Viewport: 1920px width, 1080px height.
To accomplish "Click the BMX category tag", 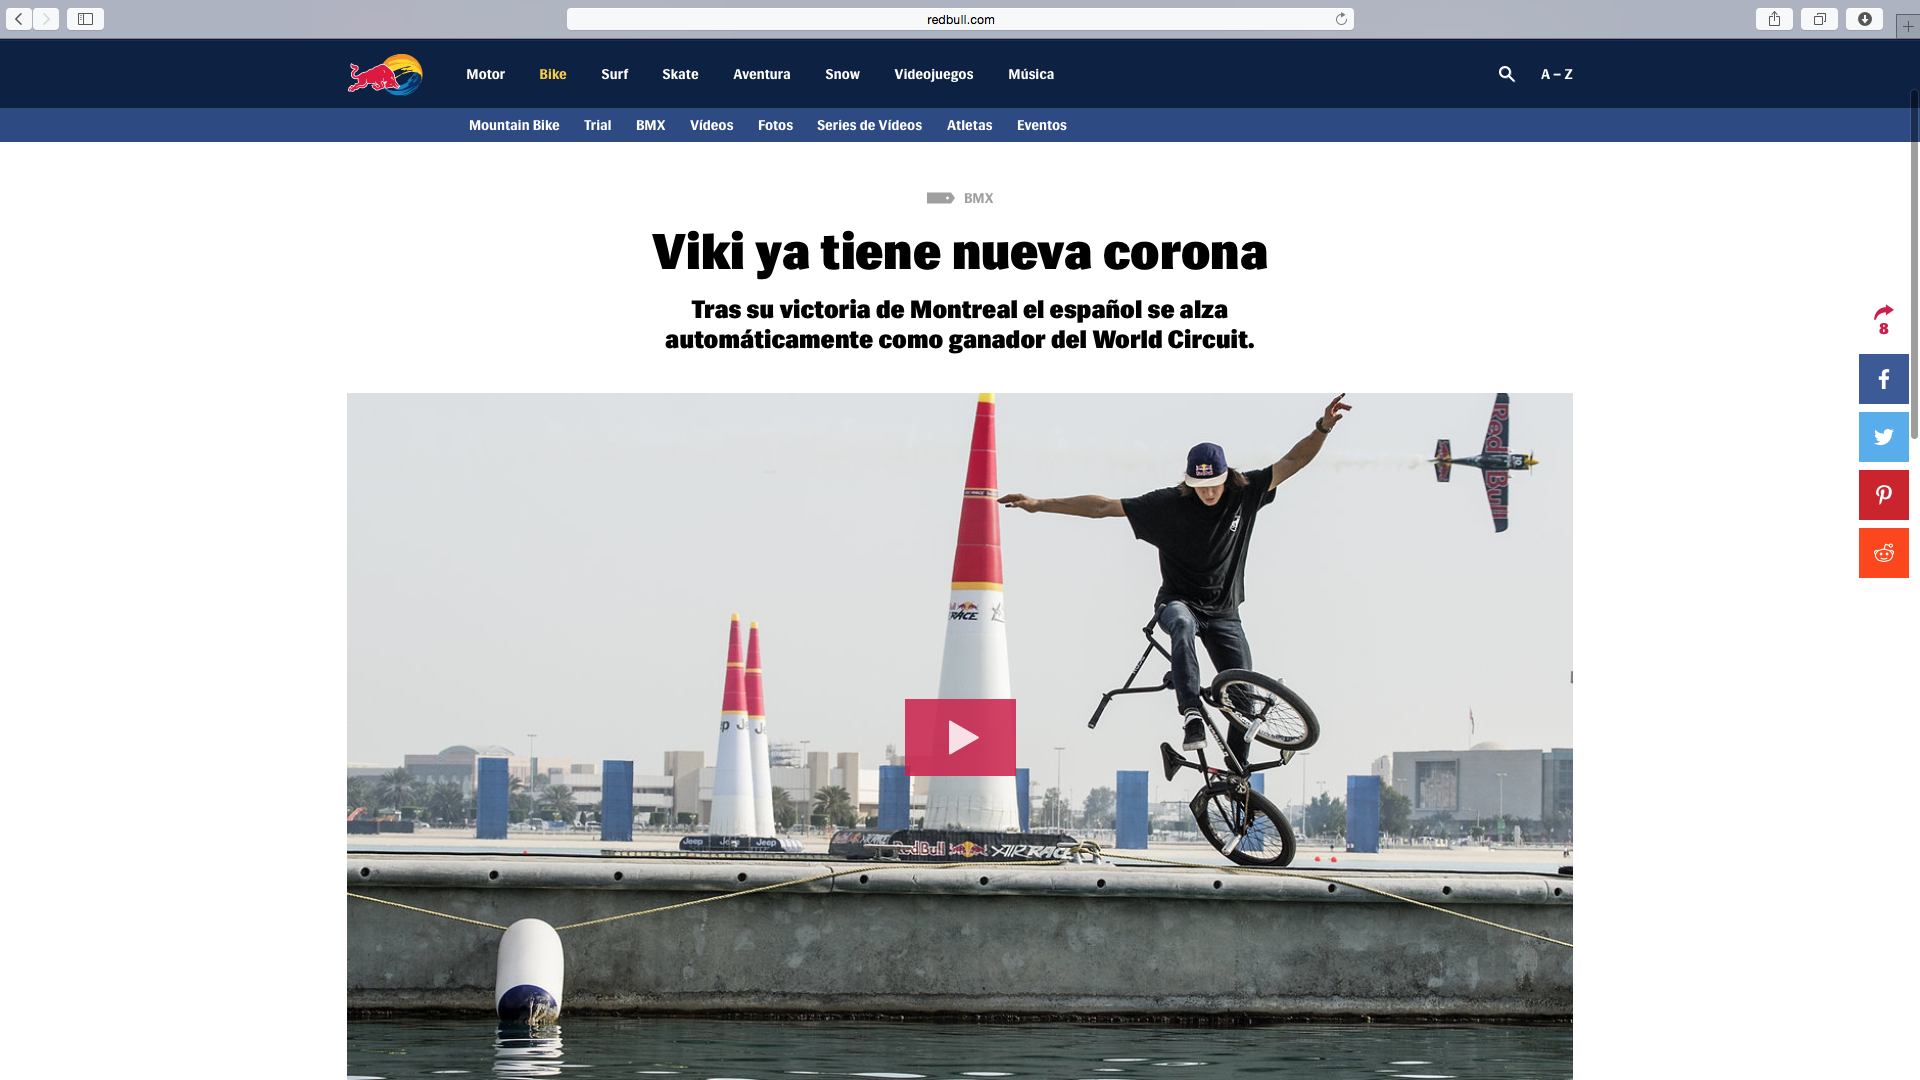I will click(977, 198).
